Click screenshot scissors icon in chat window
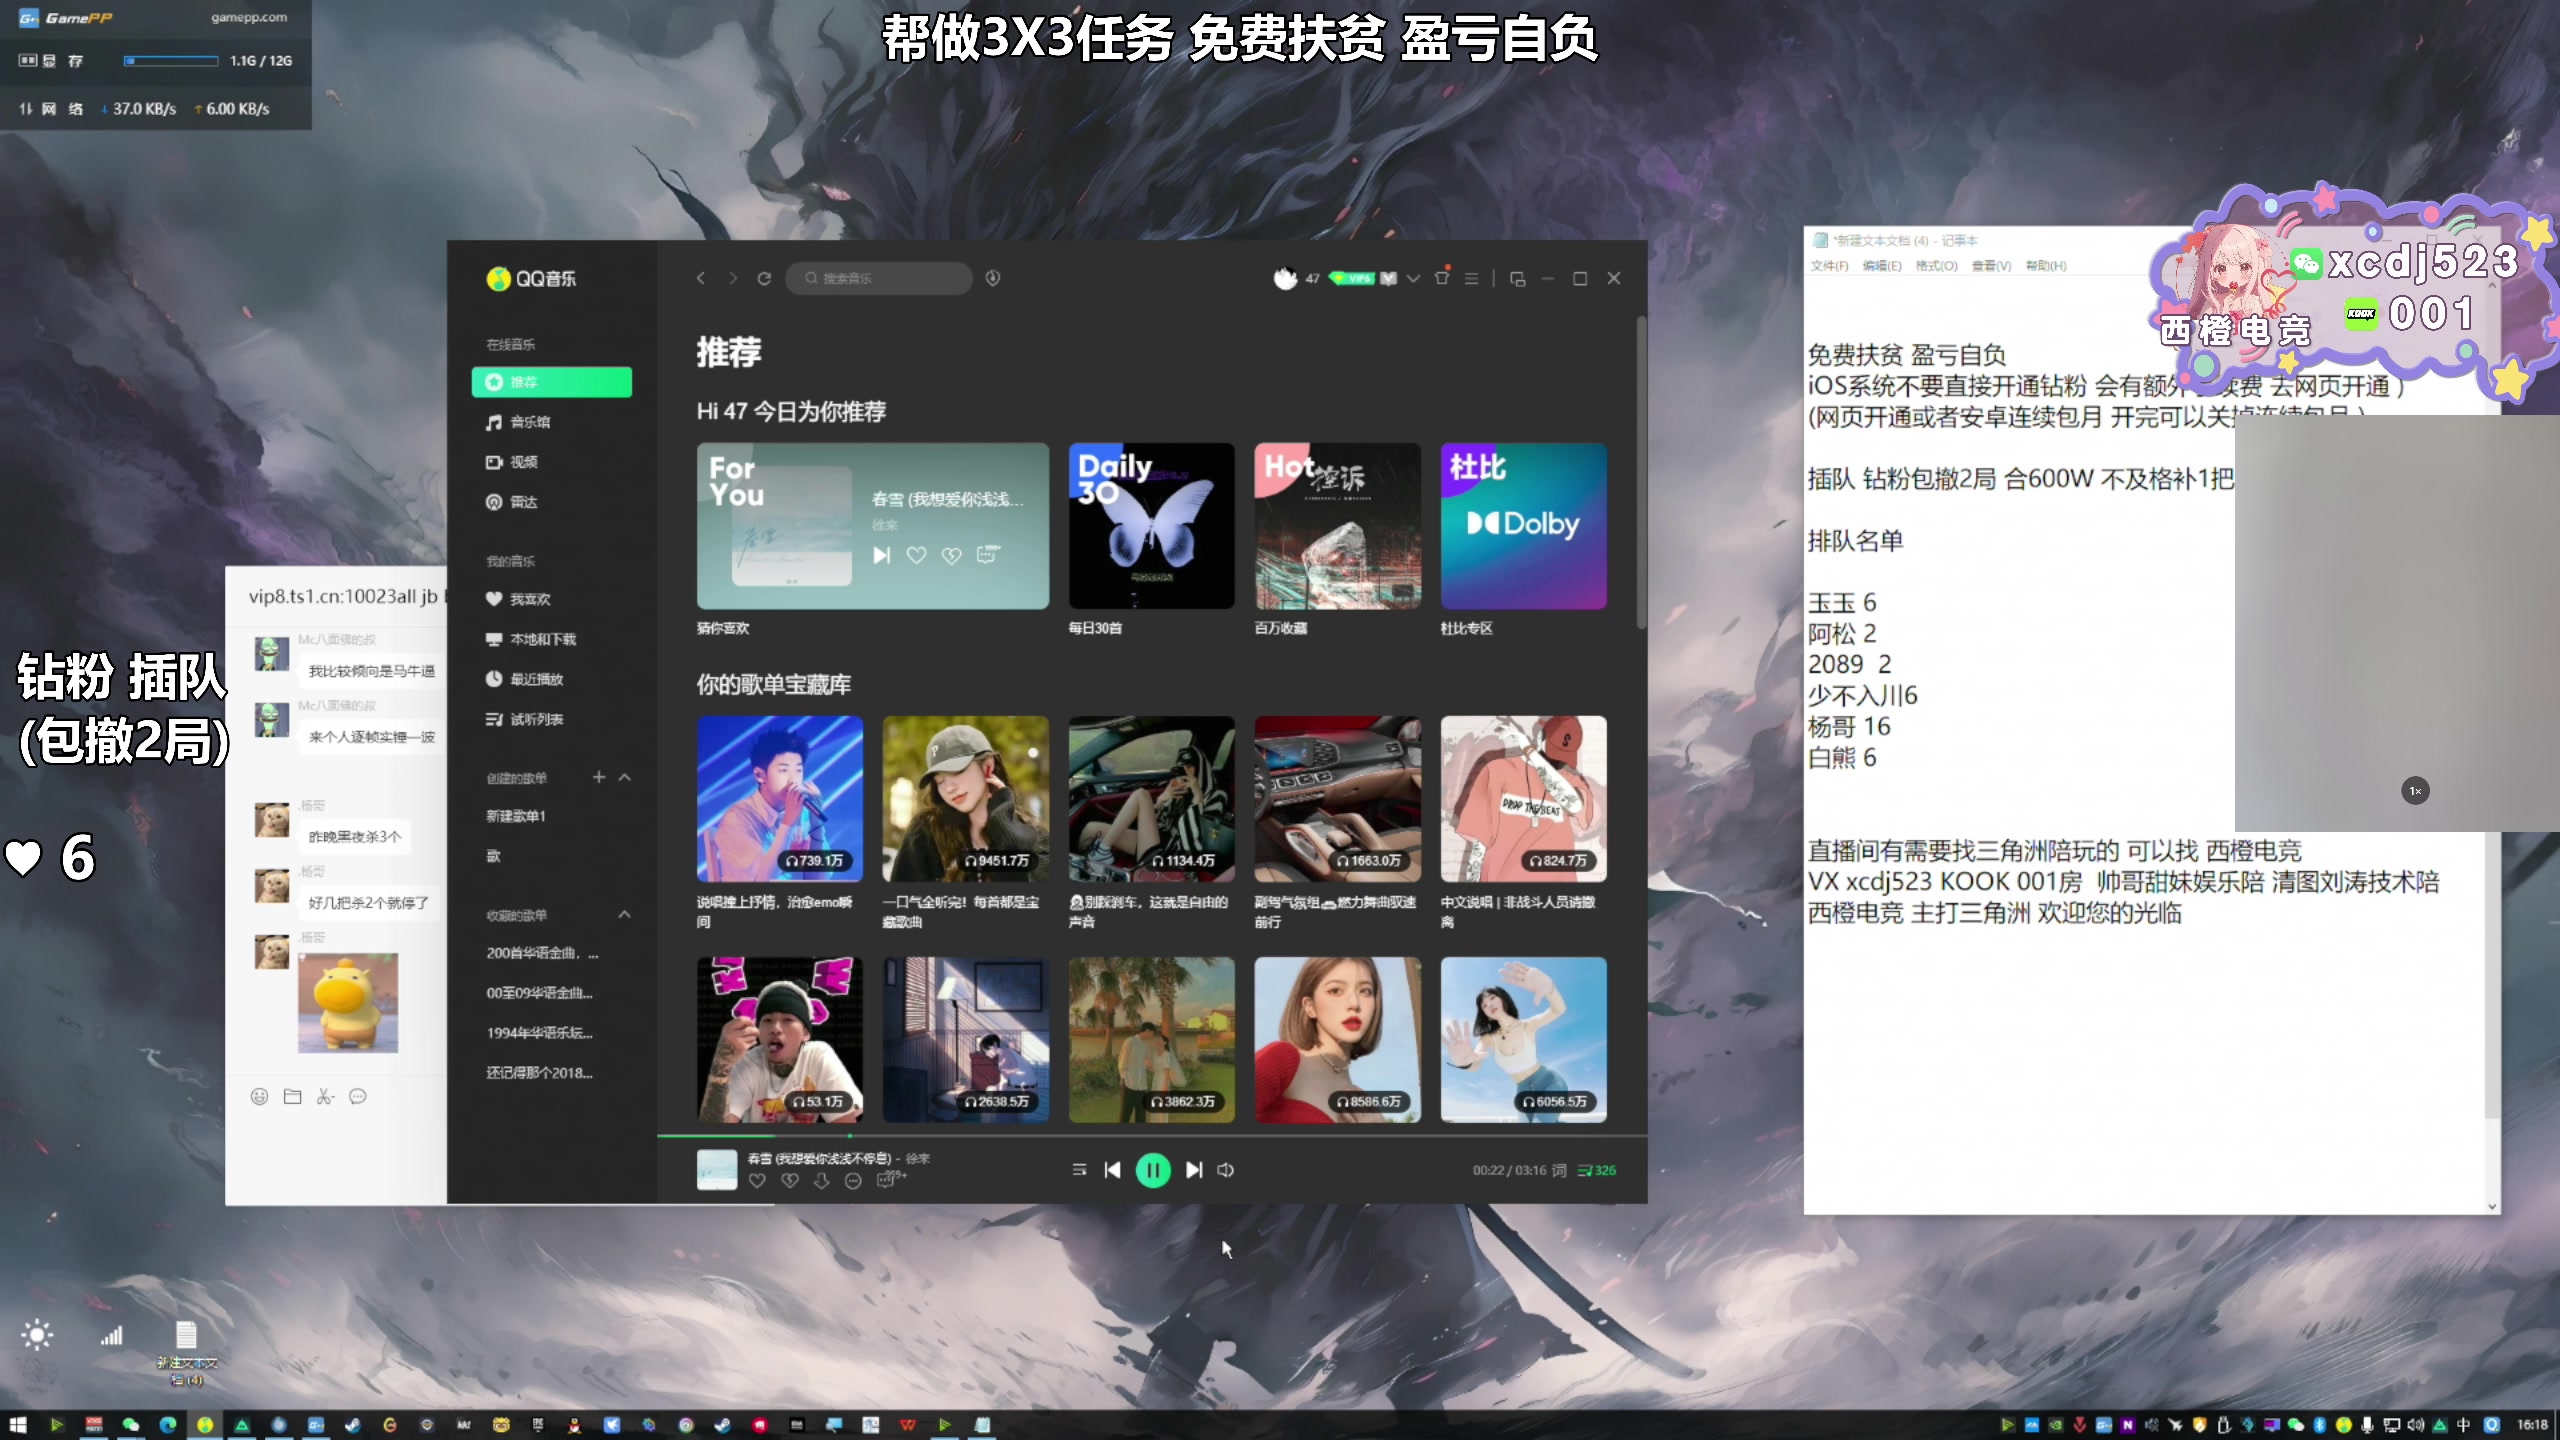The width and height of the screenshot is (2560, 1440). tap(325, 1097)
